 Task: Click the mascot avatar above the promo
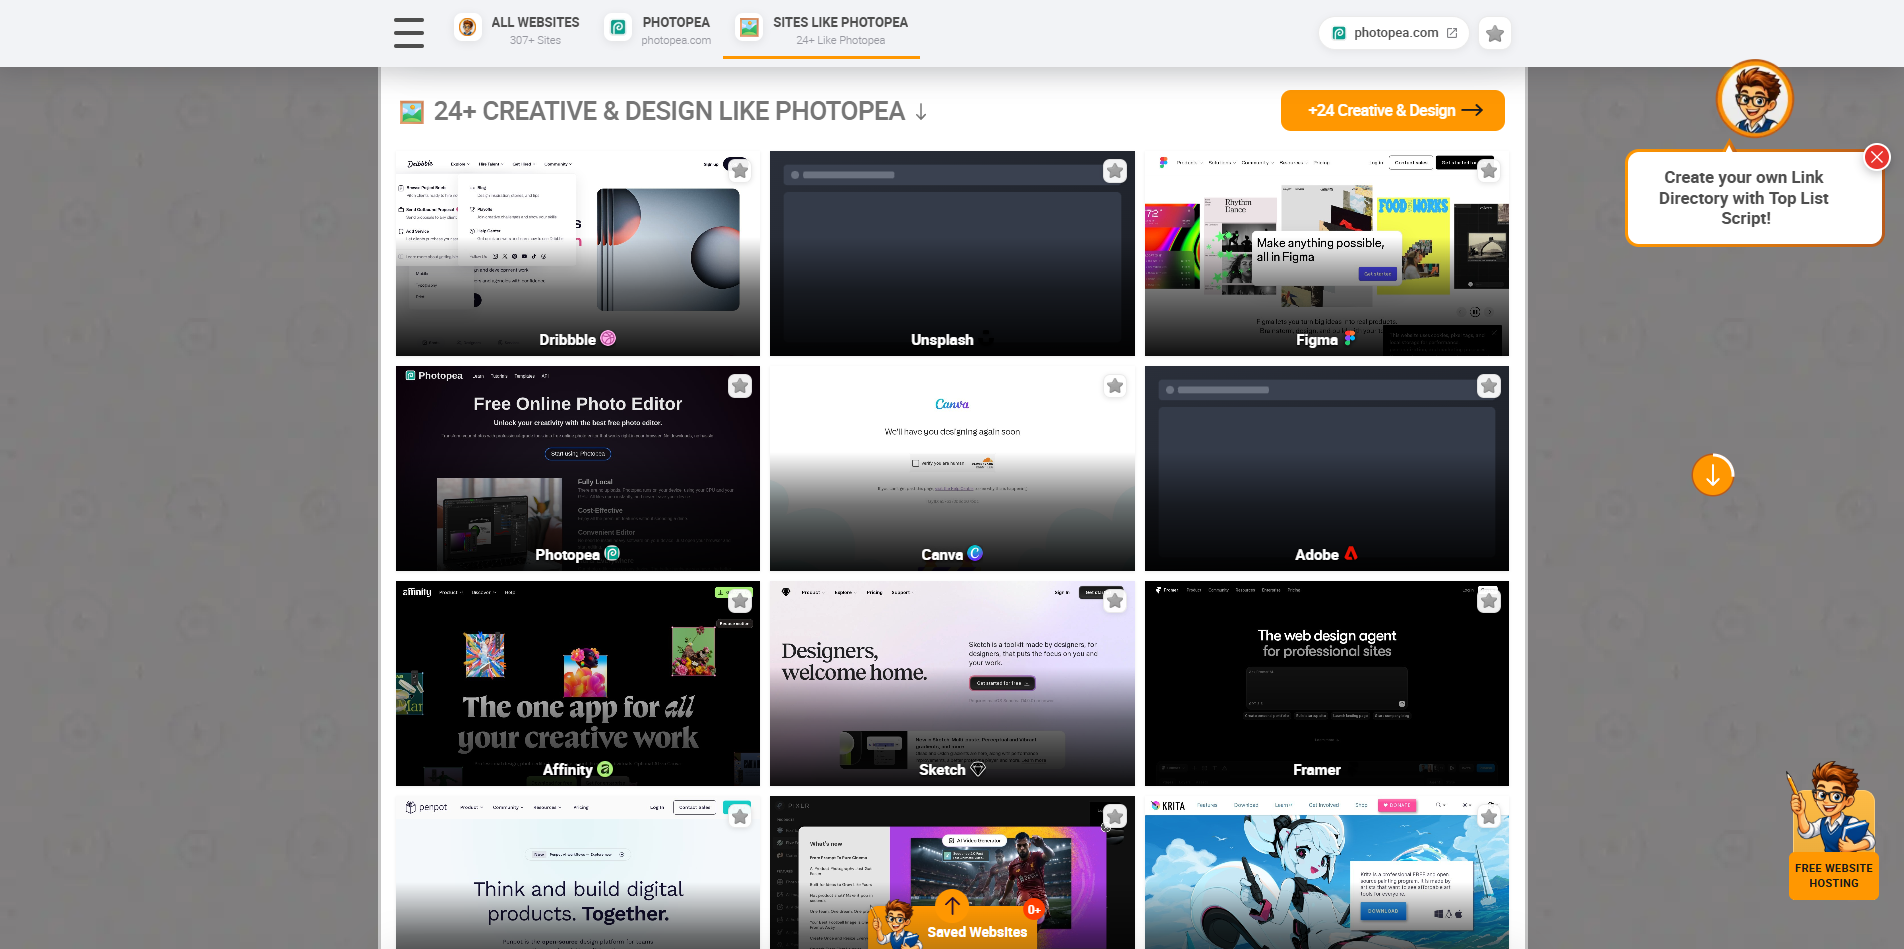point(1755,99)
